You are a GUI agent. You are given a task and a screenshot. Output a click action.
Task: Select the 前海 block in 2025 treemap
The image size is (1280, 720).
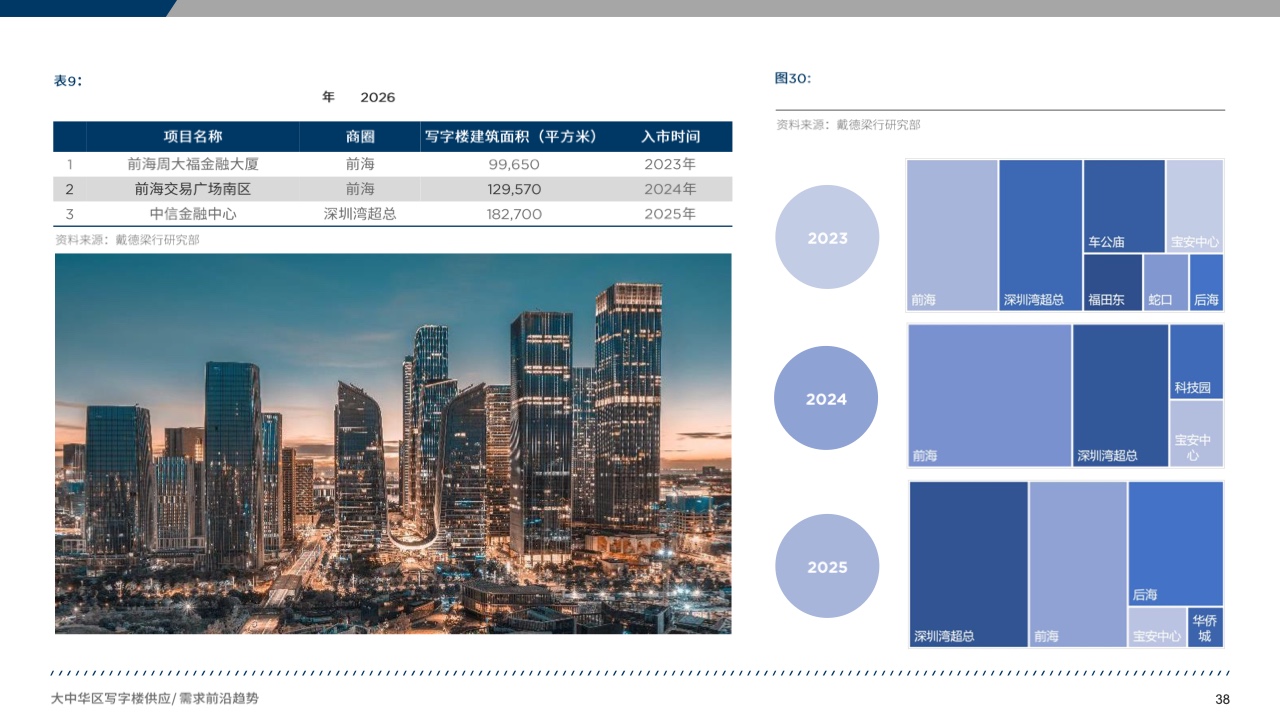tap(1078, 564)
